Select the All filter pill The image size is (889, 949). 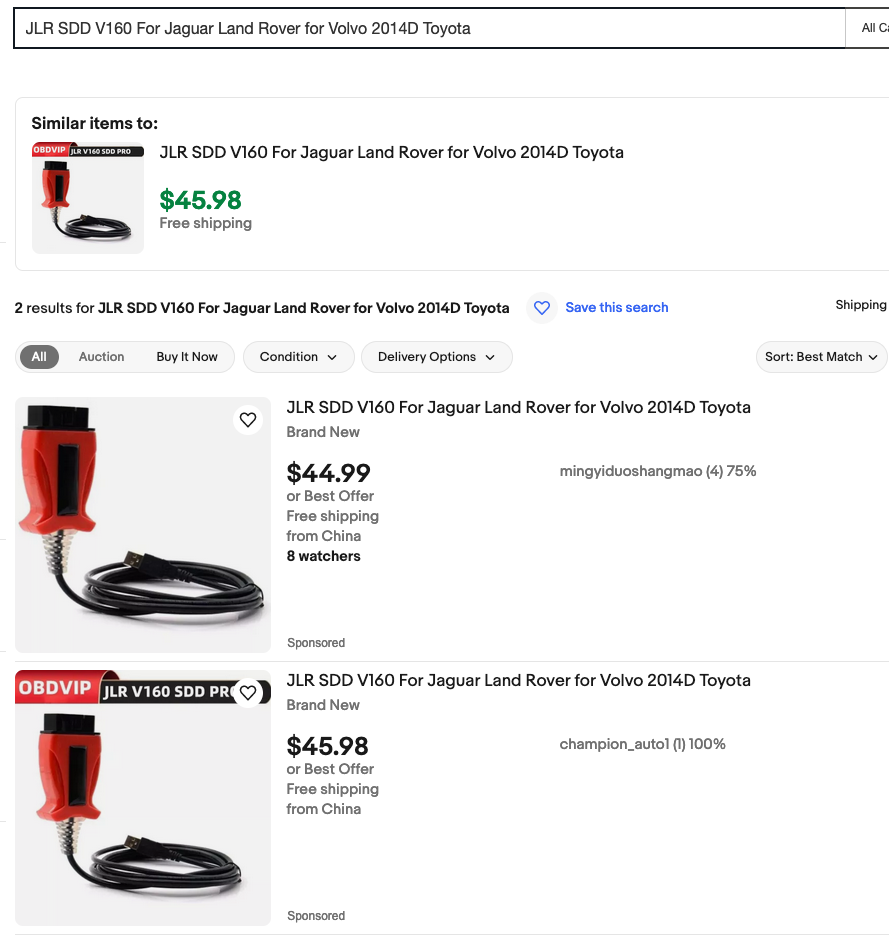pos(39,357)
